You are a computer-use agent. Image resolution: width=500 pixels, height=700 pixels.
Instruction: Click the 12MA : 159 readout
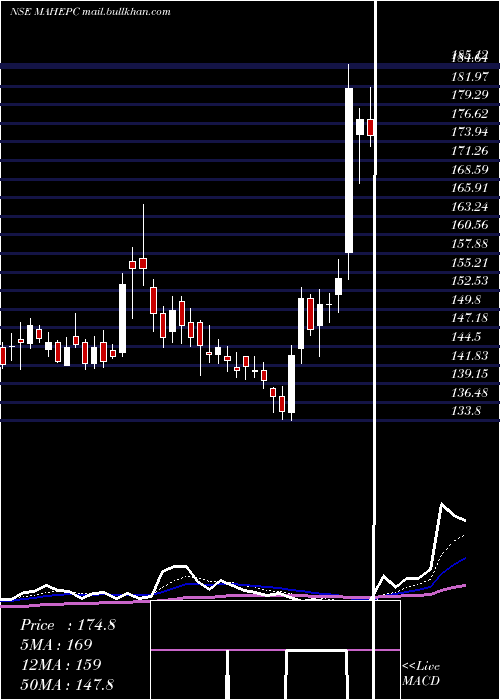pyautogui.click(x=61, y=665)
